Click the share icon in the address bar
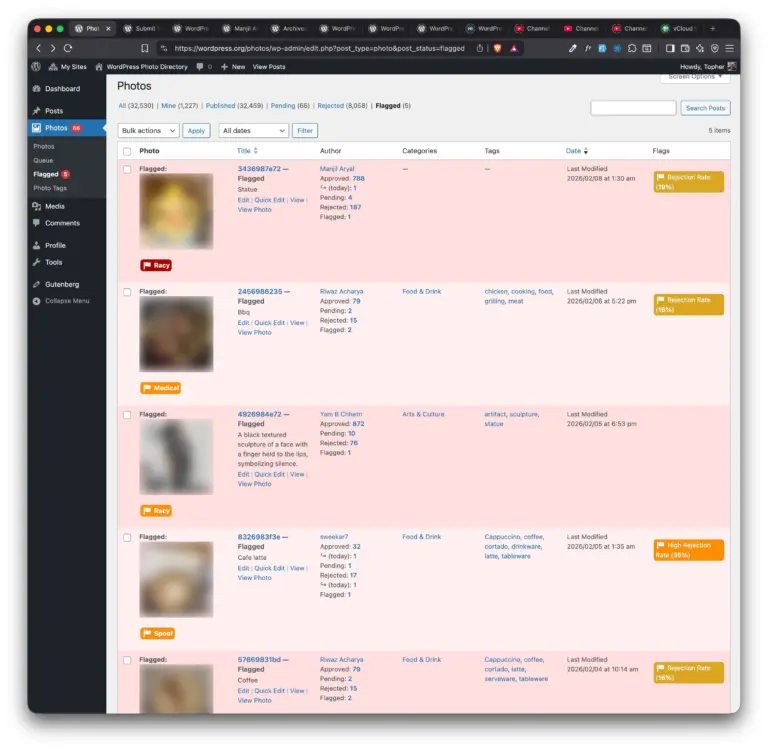This screenshot has height=750, width=768. pyautogui.click(x=480, y=48)
